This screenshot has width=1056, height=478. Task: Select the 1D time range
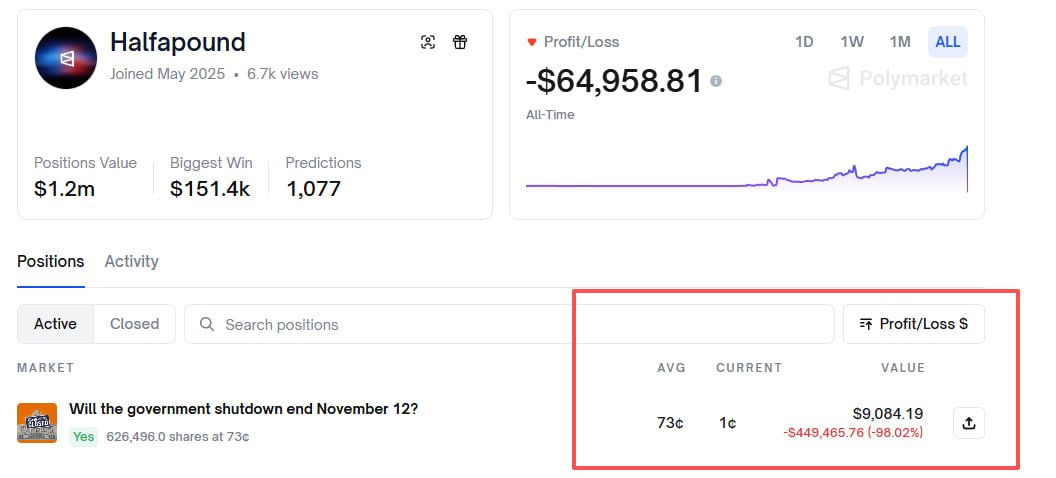click(x=804, y=42)
